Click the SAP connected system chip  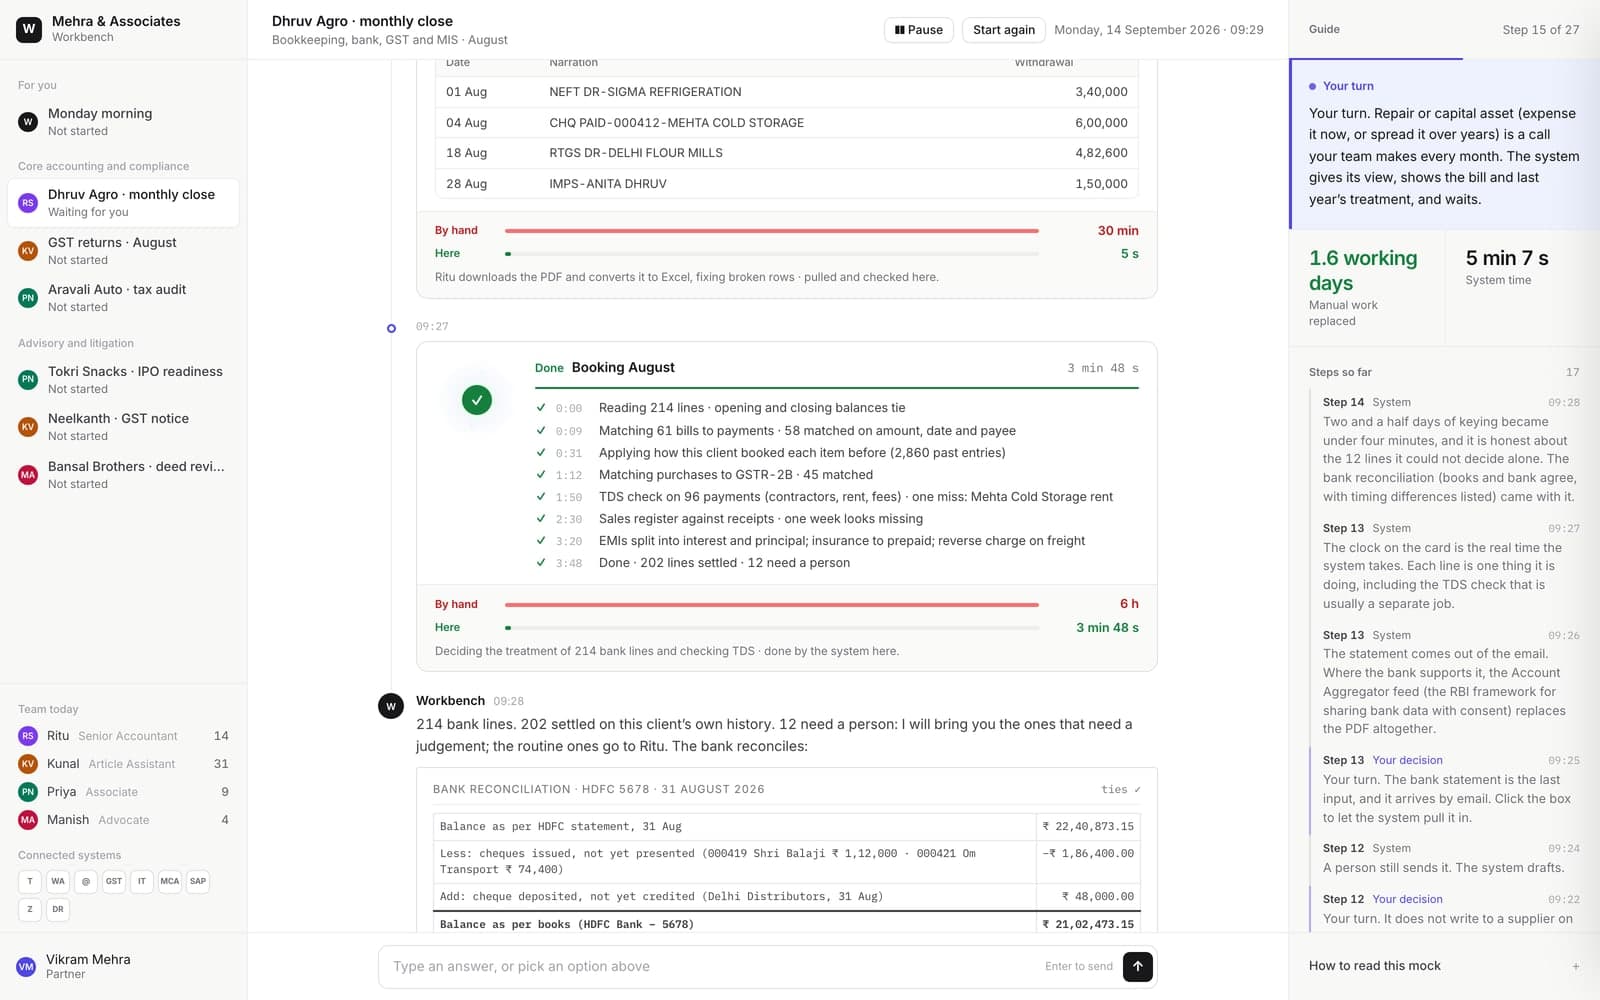pos(198,881)
